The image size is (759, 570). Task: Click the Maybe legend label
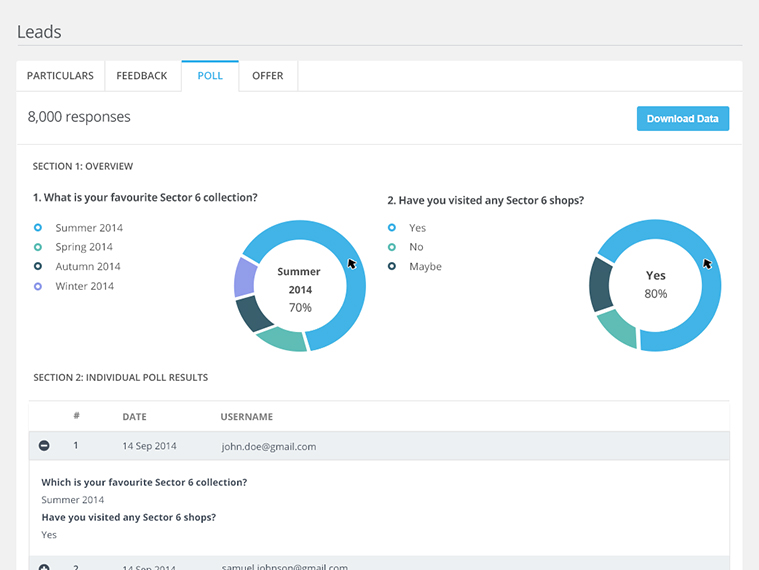(425, 267)
